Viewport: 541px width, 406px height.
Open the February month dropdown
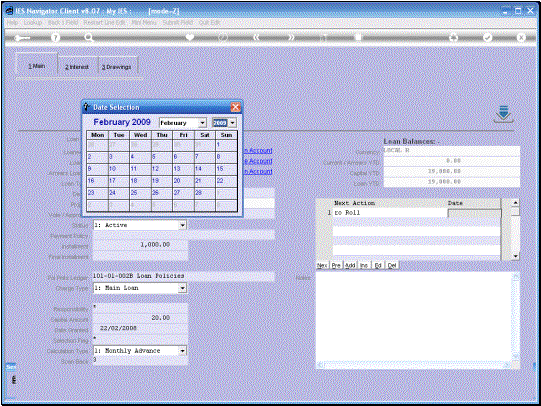click(203, 122)
